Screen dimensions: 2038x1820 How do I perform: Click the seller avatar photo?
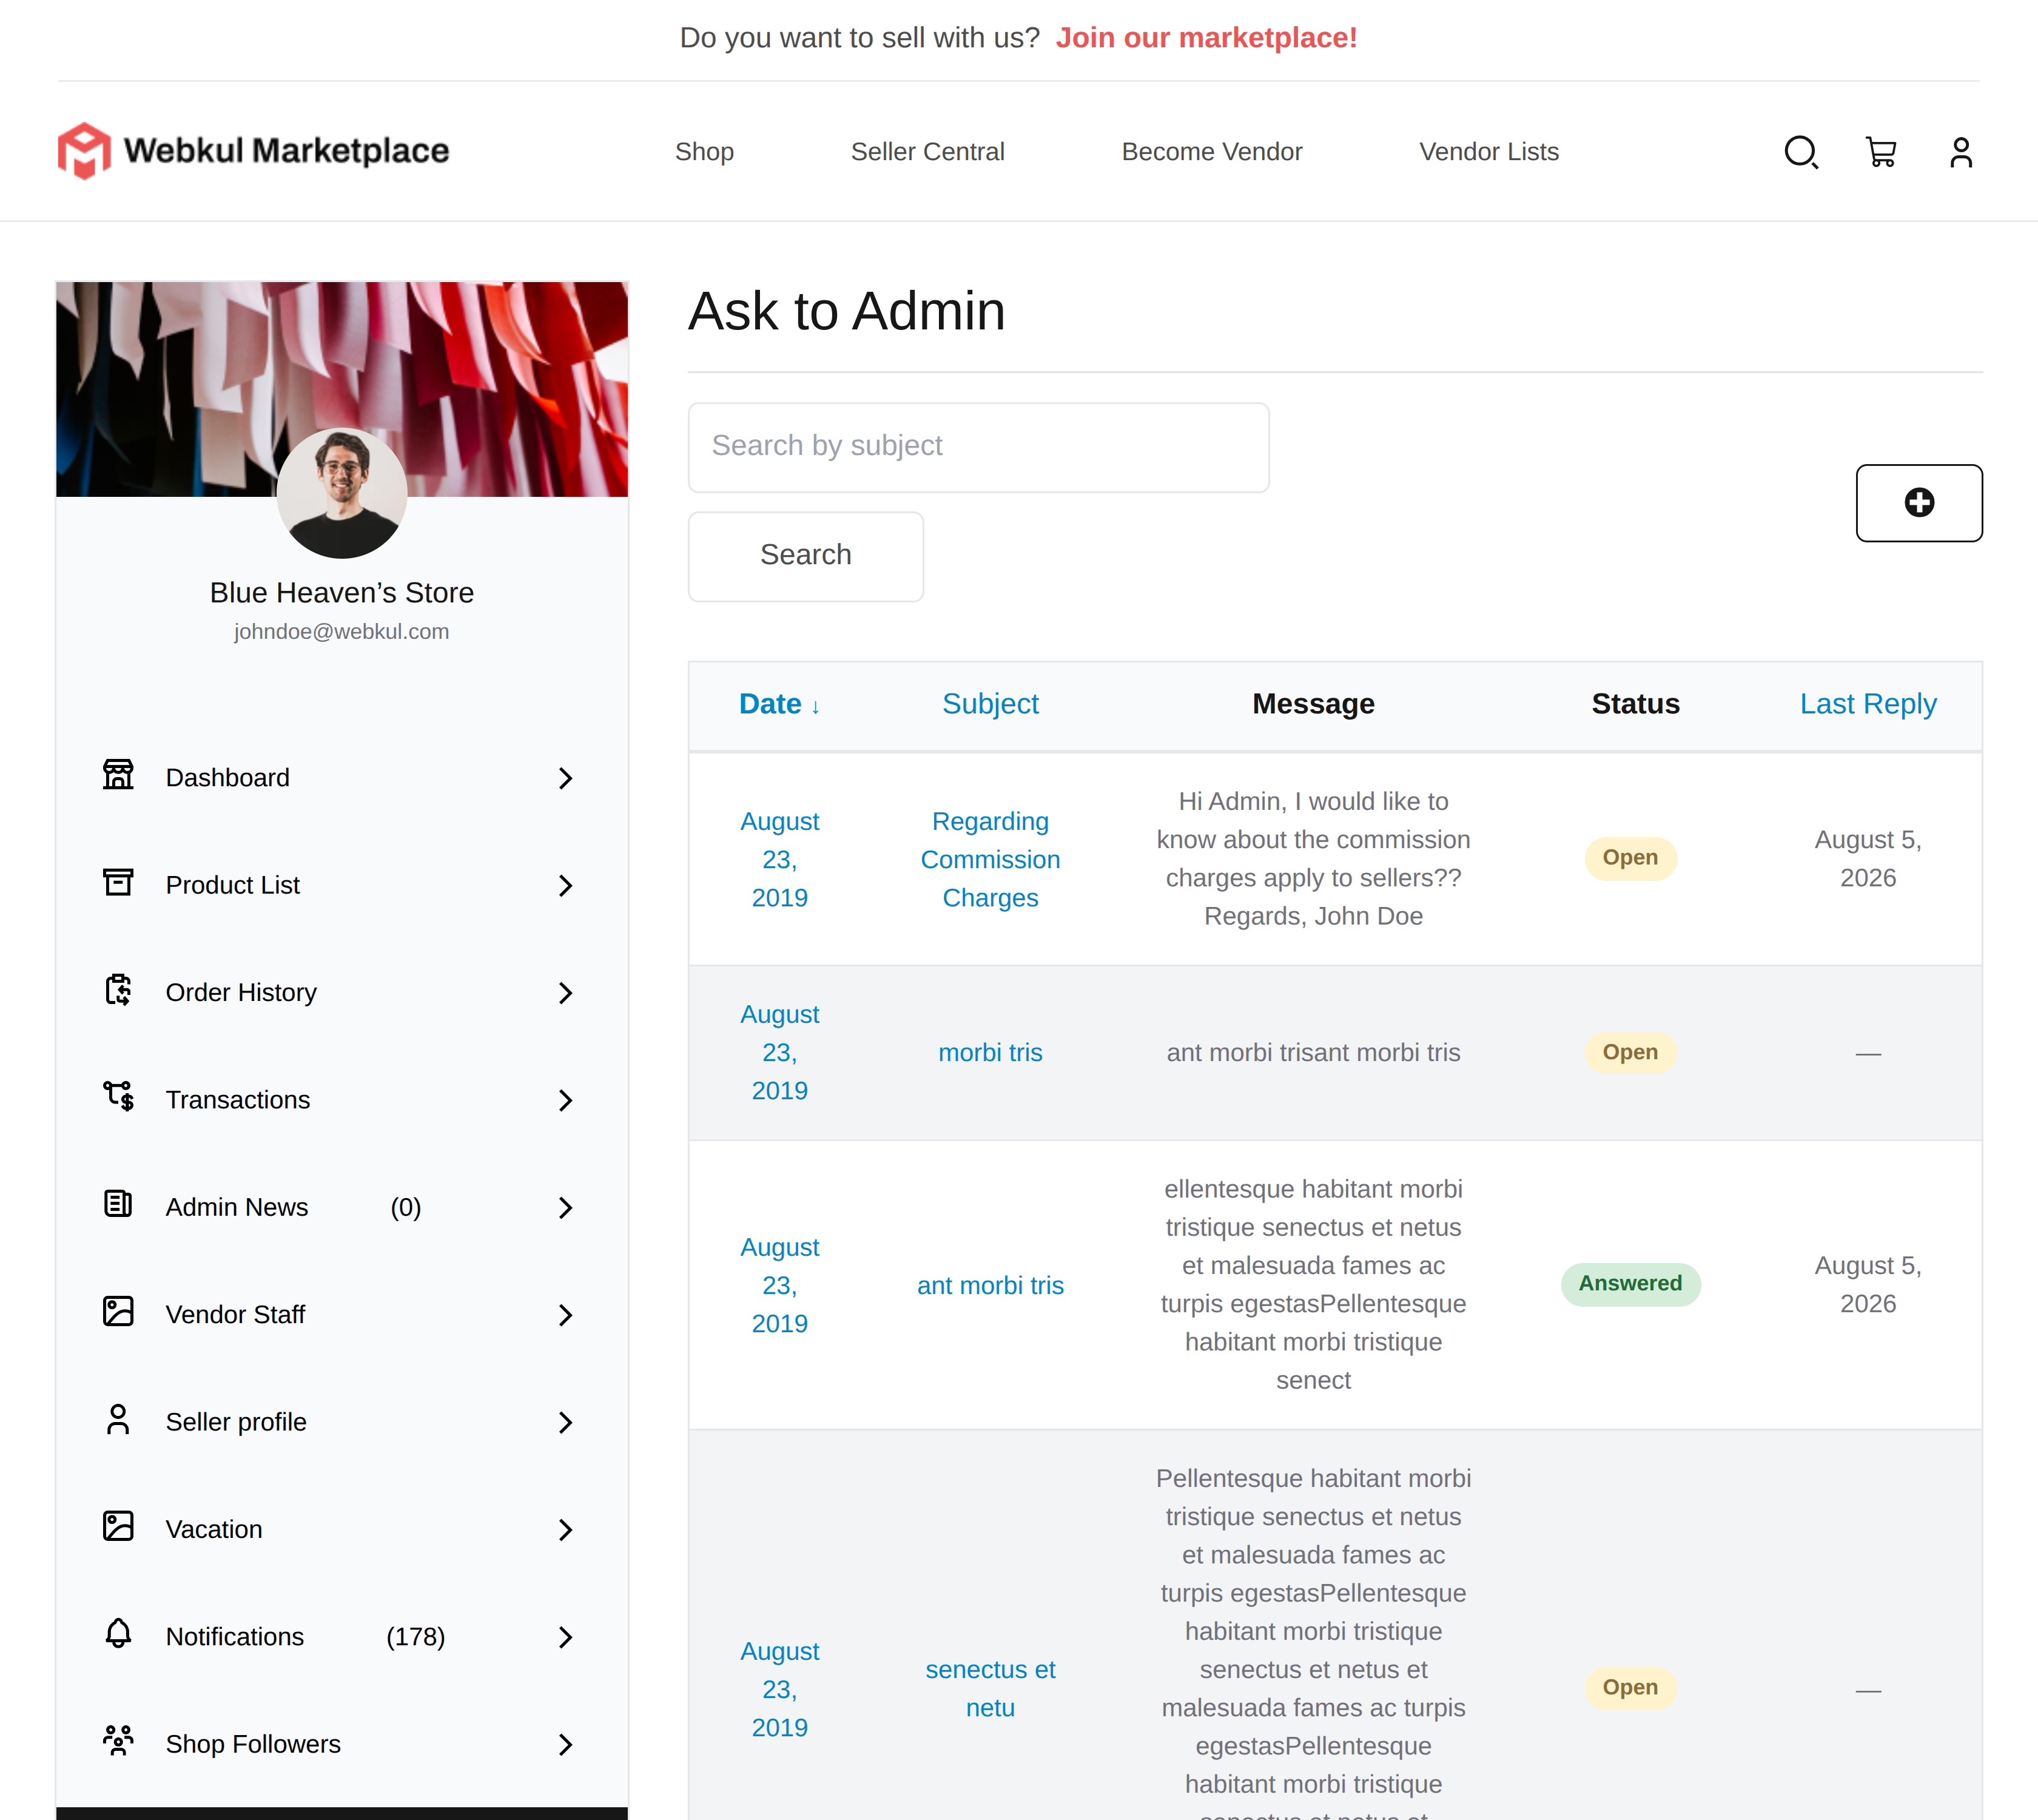[x=342, y=493]
